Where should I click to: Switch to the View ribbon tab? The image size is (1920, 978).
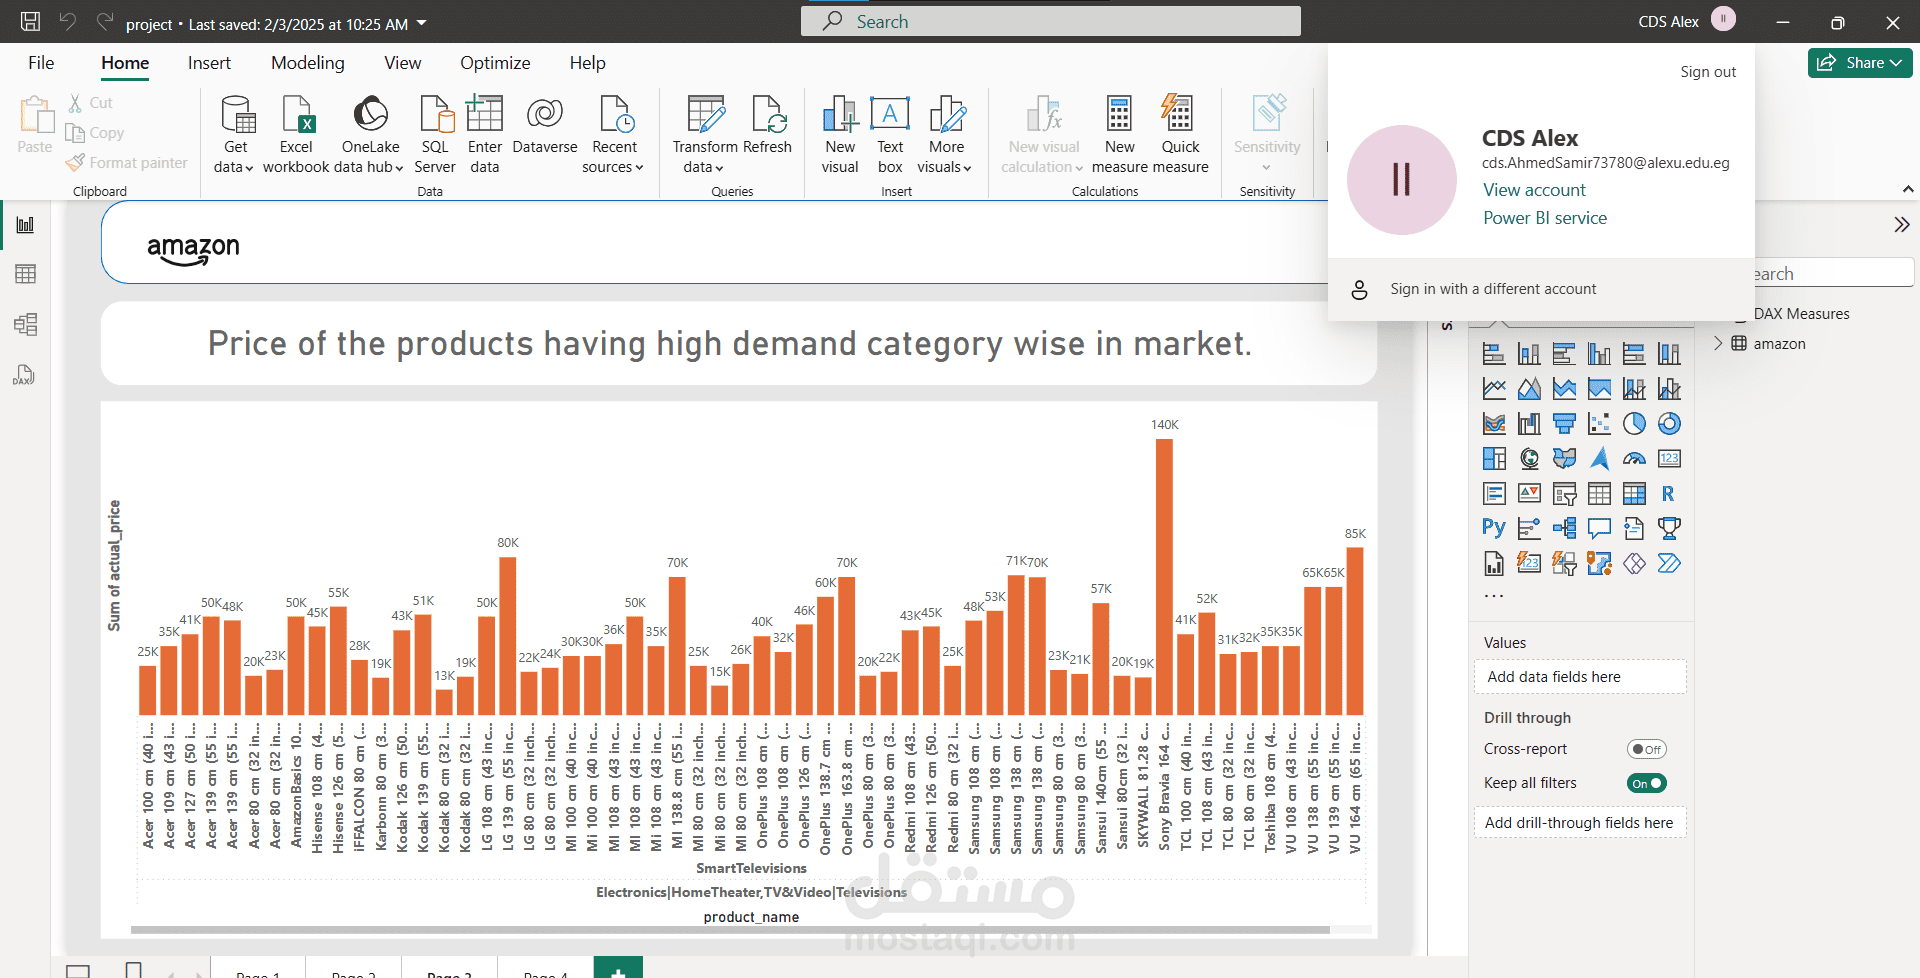[403, 63]
